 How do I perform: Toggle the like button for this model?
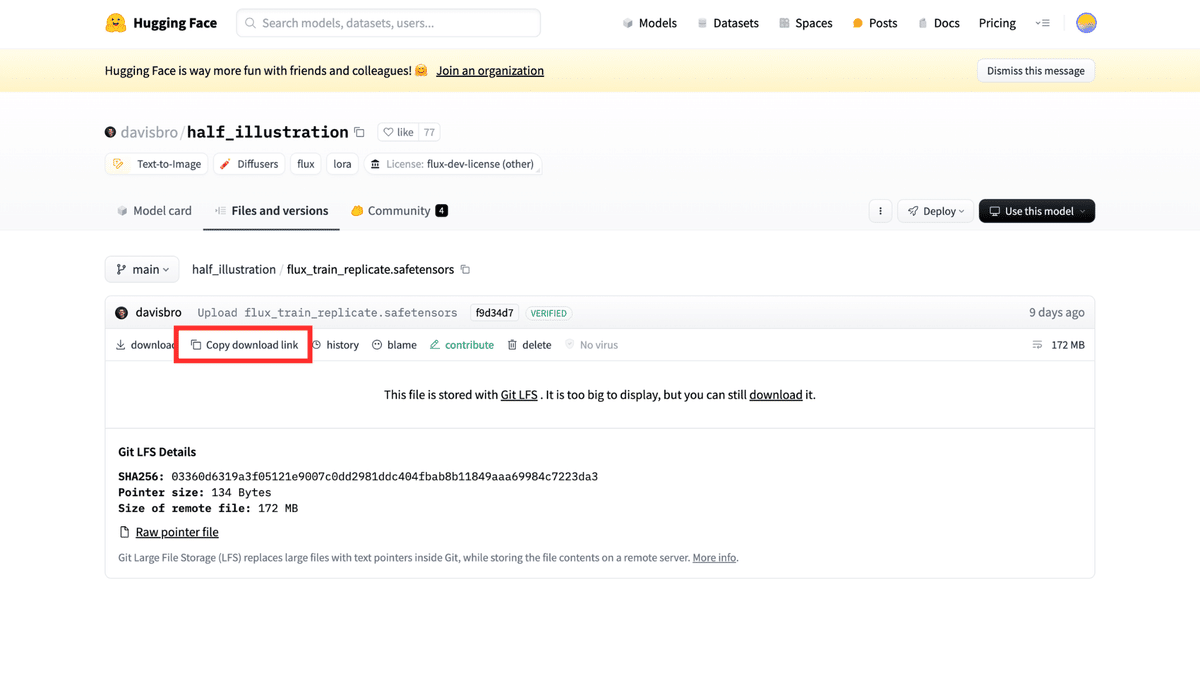[399, 131]
